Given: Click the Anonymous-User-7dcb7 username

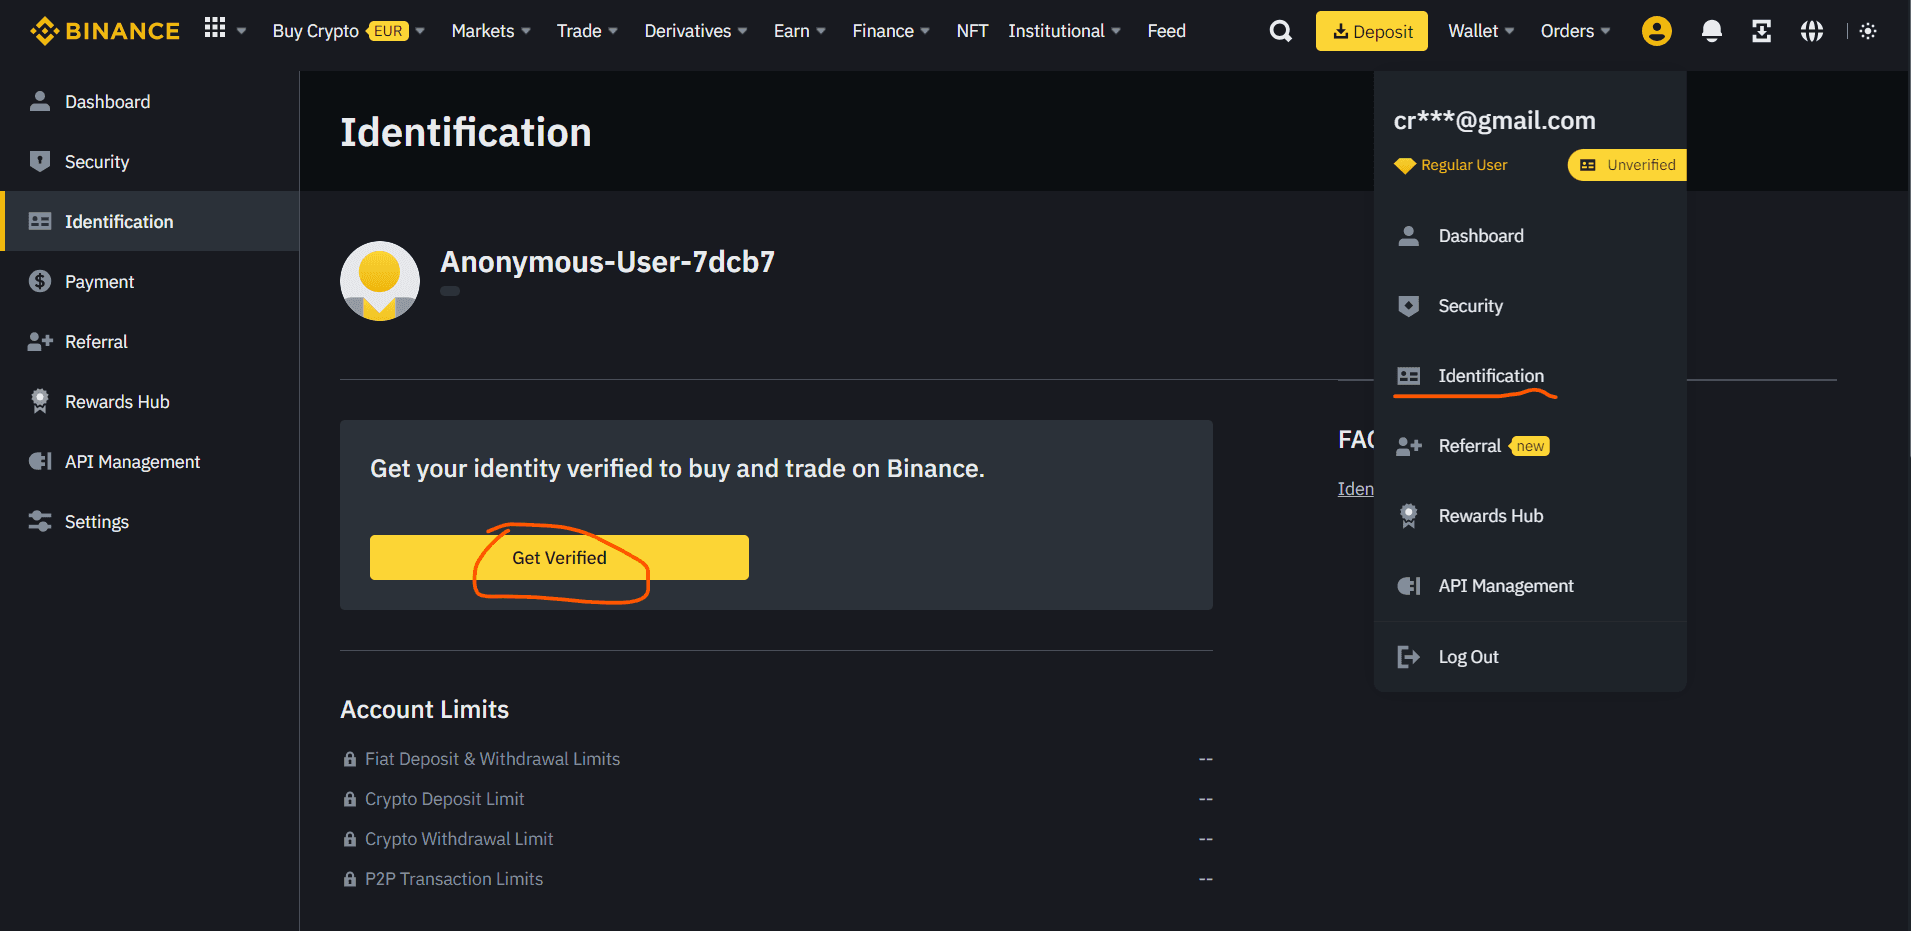Looking at the screenshot, I should pyautogui.click(x=607, y=262).
